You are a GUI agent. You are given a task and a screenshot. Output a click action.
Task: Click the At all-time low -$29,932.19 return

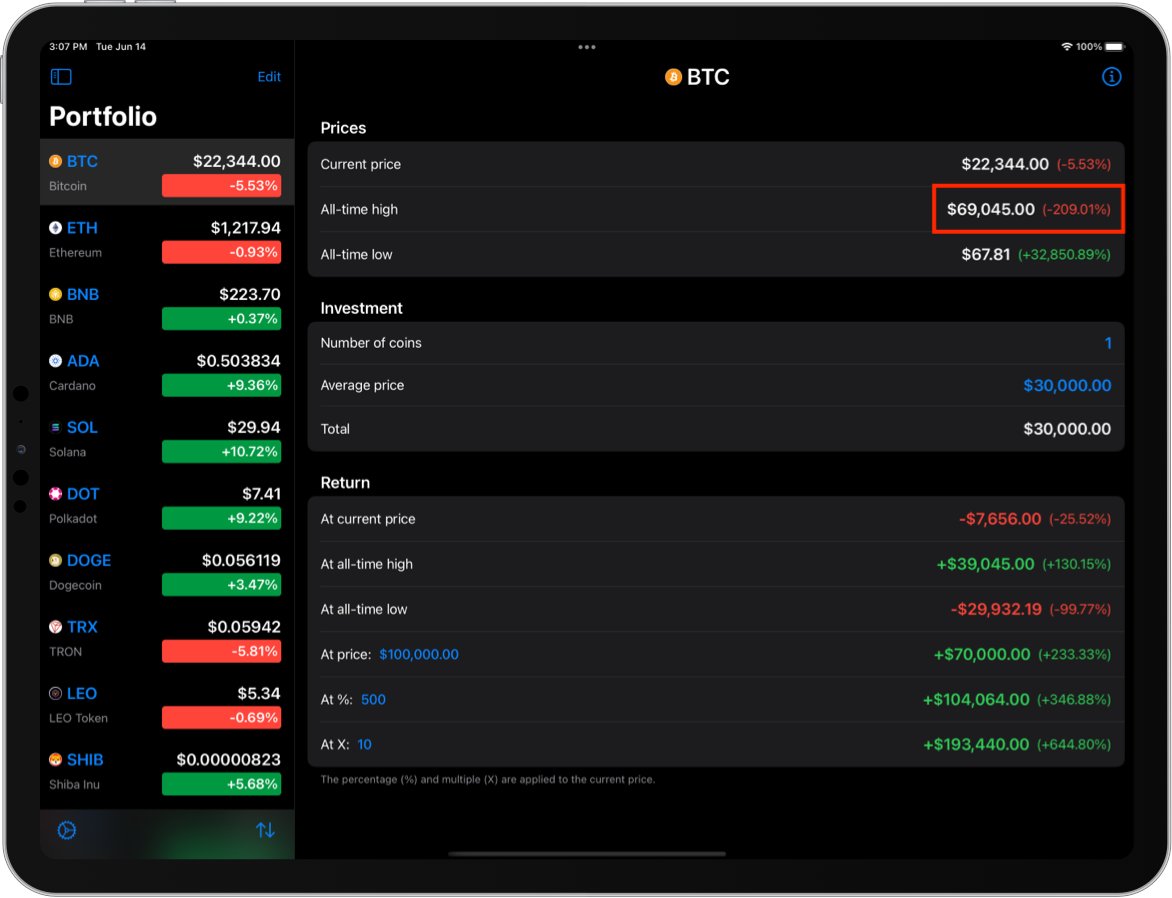[996, 609]
